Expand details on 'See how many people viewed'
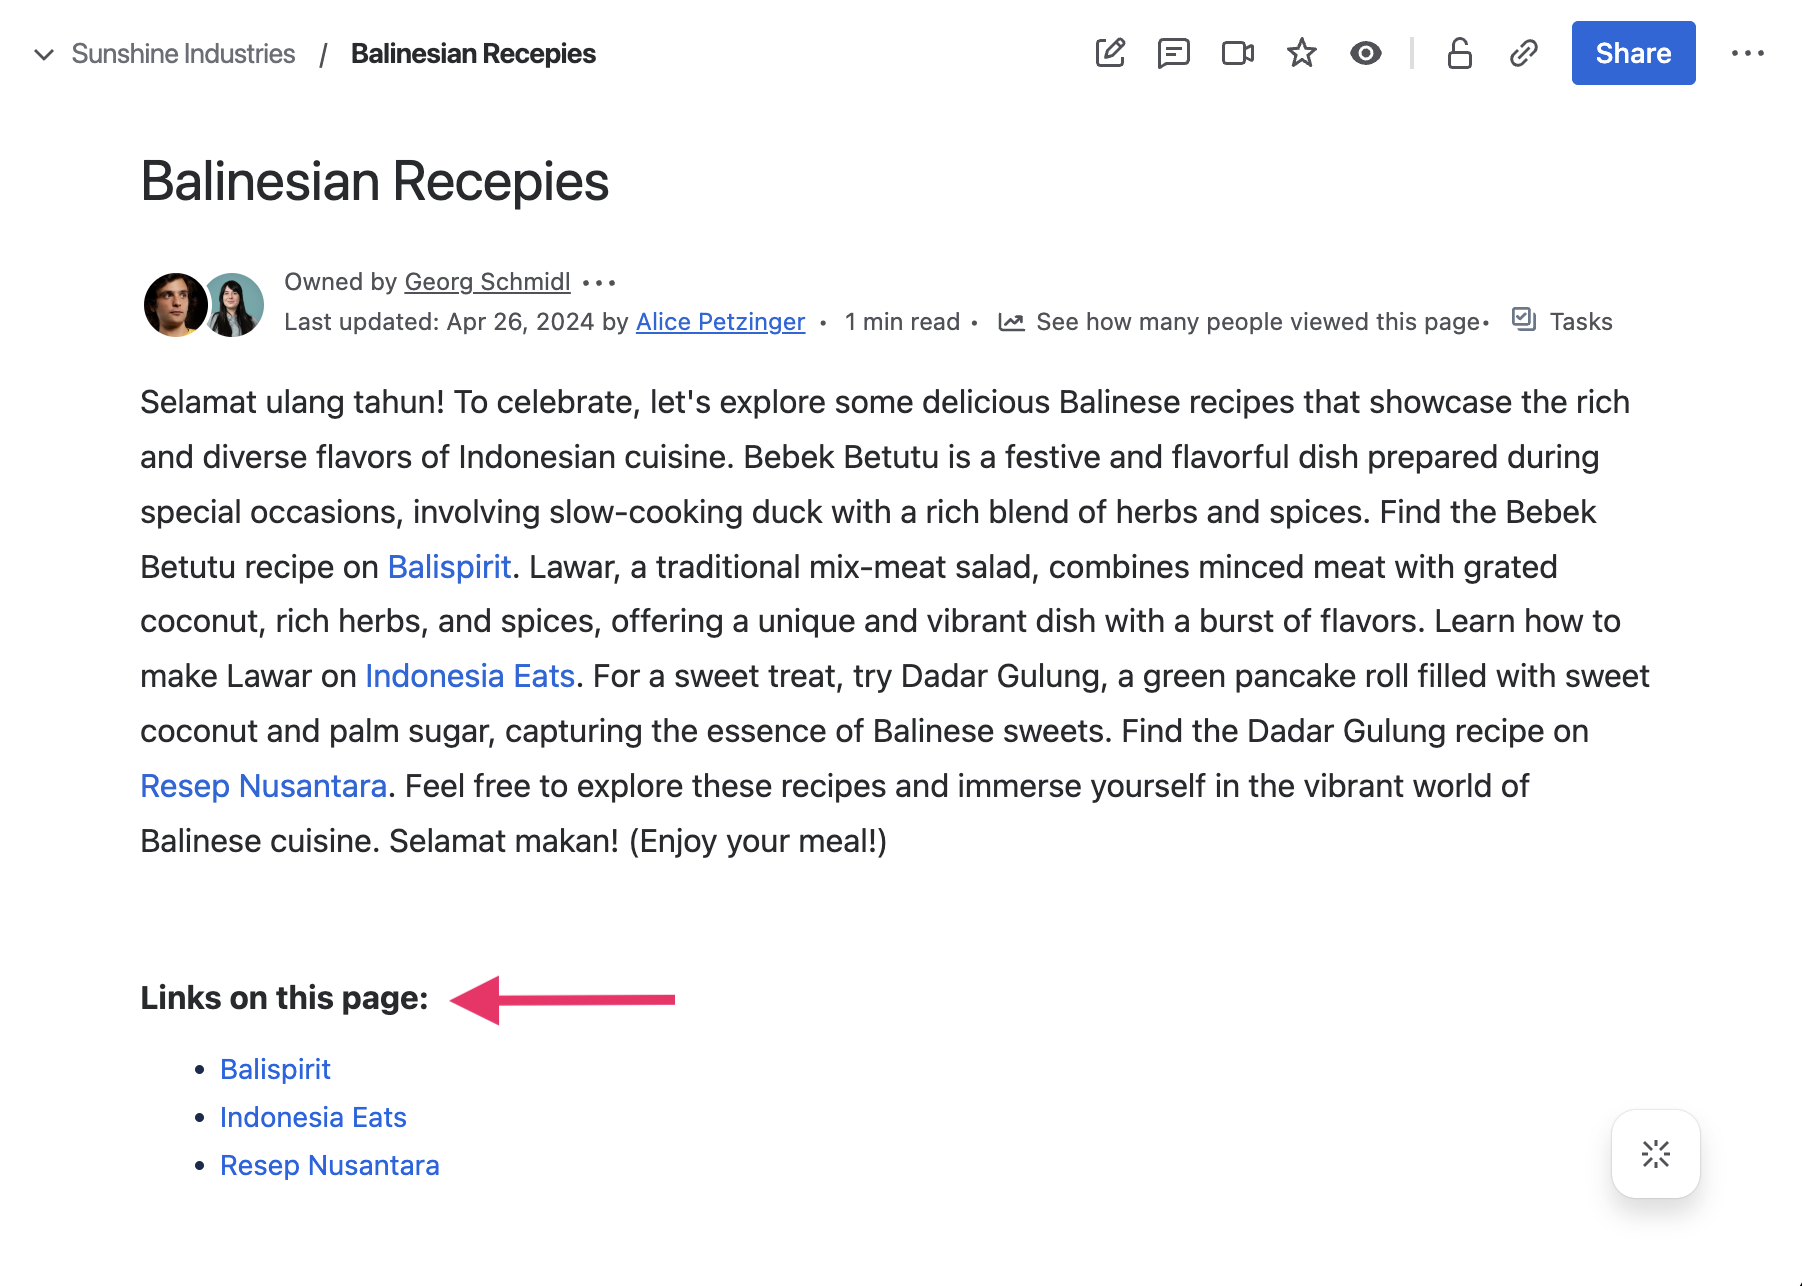This screenshot has width=1802, height=1286. (1258, 321)
